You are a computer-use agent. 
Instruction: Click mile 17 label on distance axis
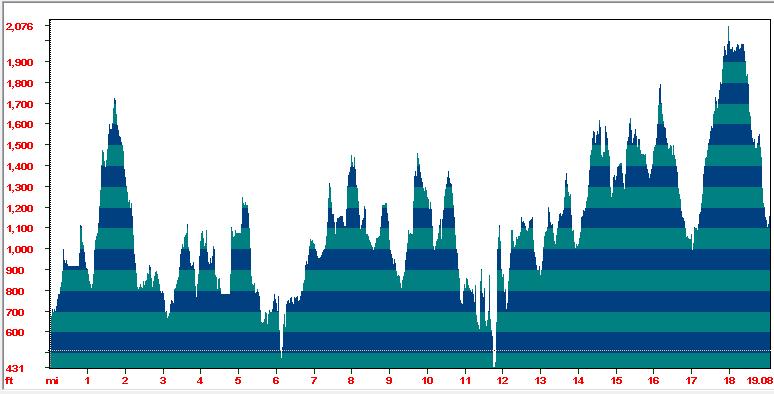point(691,381)
